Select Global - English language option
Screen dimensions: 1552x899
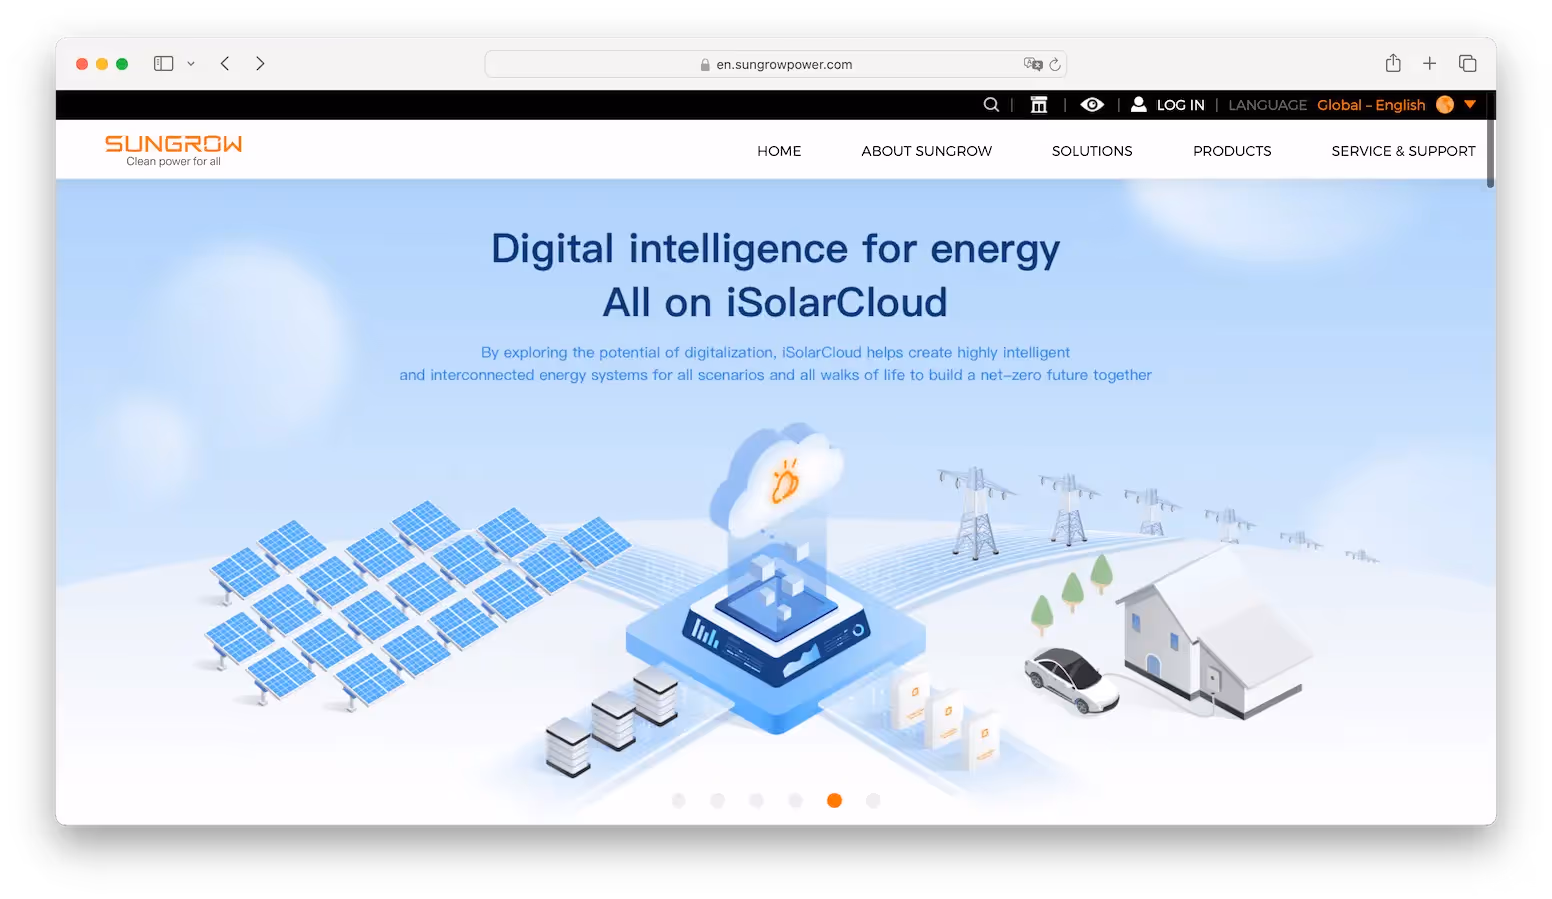[1371, 105]
